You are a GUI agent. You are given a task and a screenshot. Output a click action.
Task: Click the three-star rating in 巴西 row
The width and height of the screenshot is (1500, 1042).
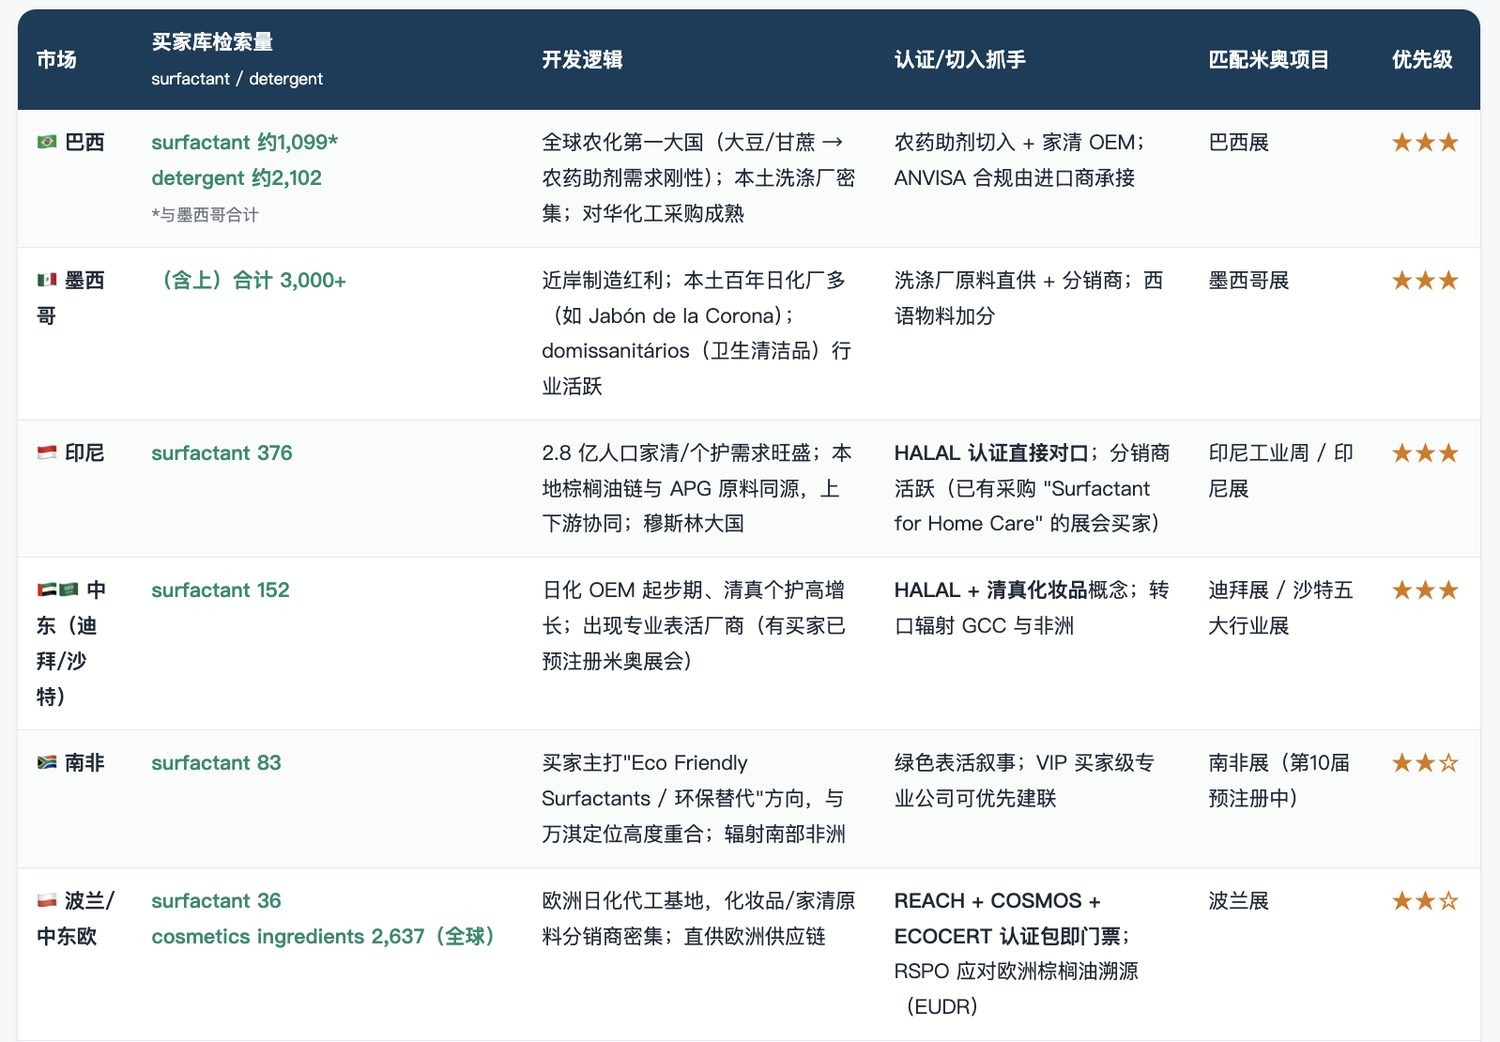coord(1425,142)
